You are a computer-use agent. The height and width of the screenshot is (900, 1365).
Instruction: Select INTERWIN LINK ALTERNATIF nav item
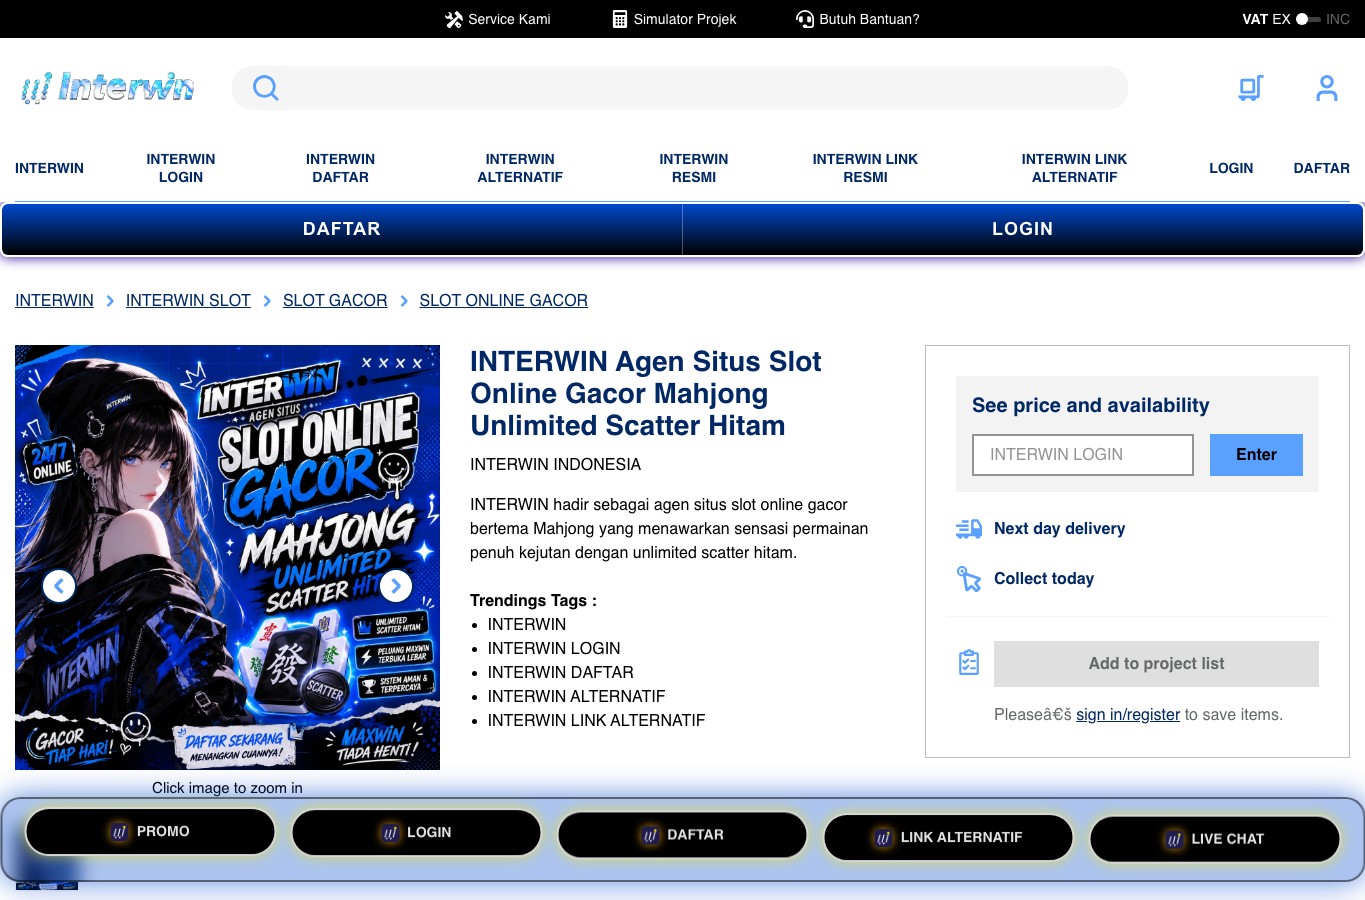1074,168
